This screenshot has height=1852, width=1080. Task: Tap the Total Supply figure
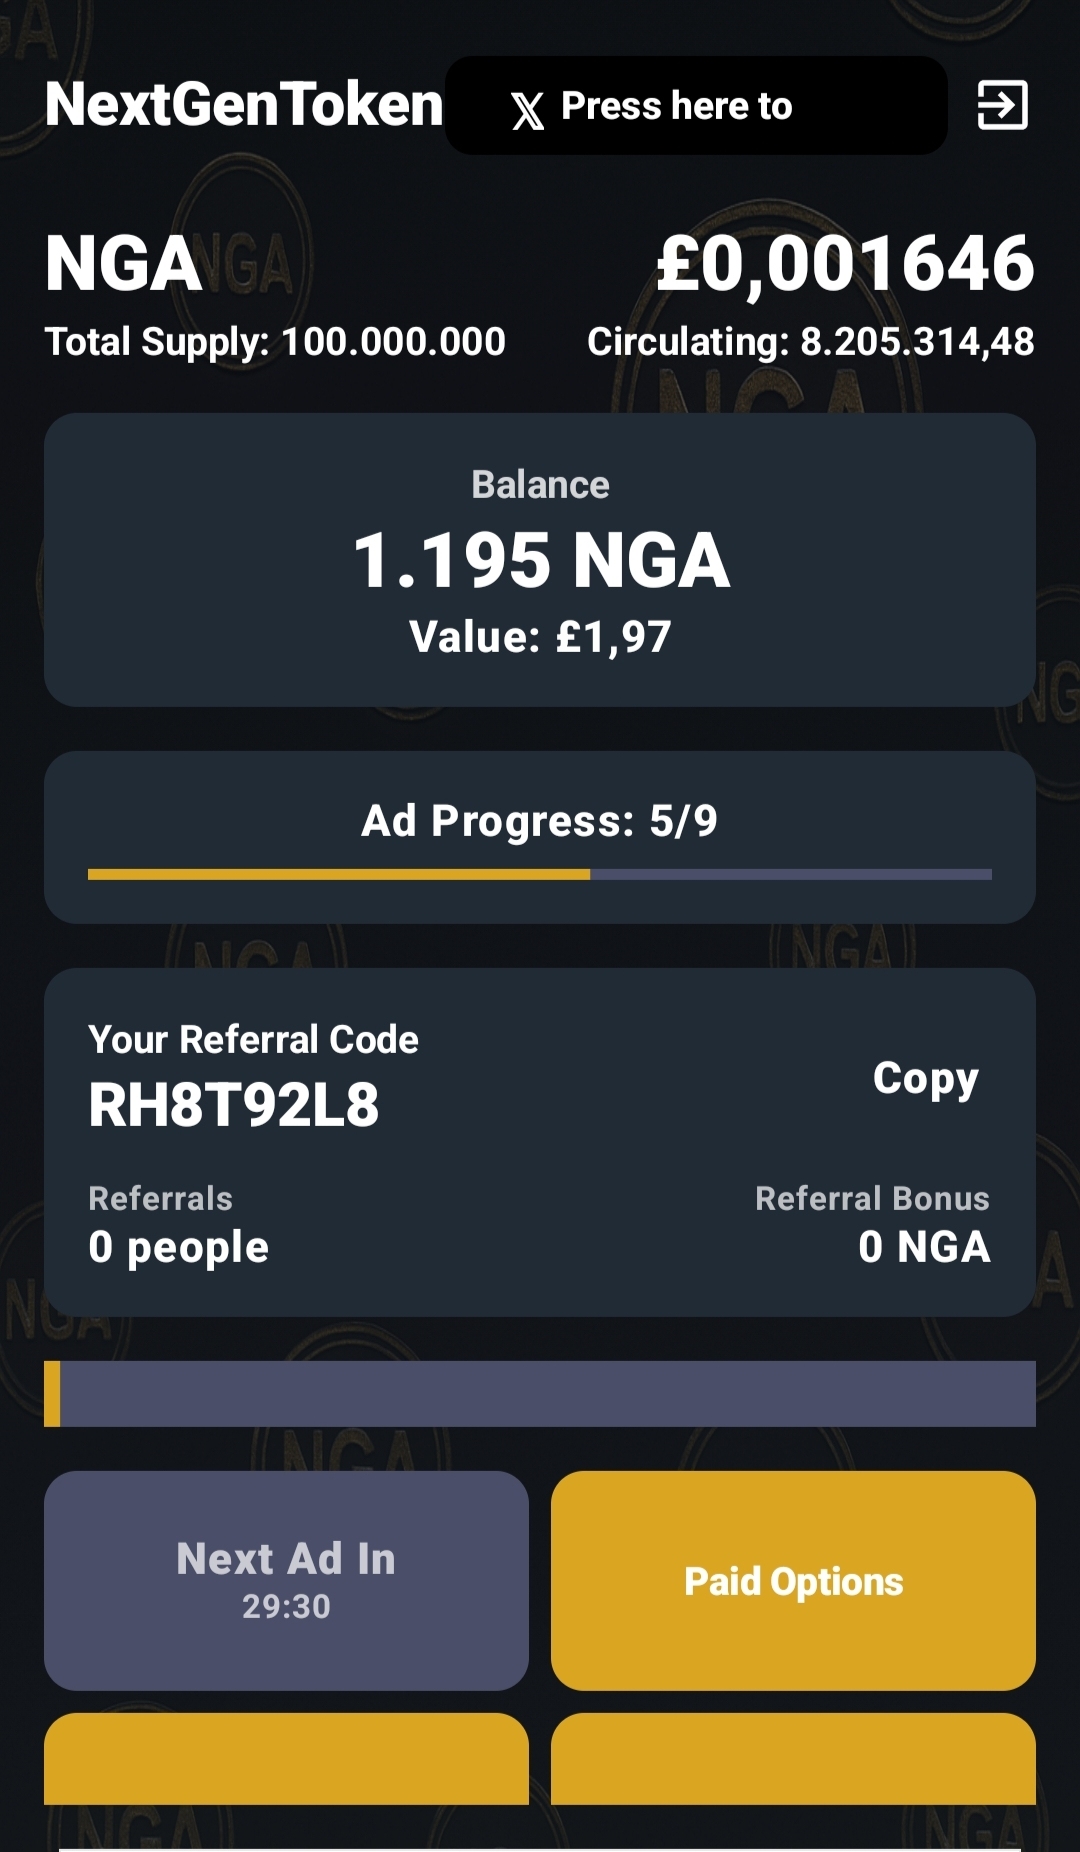click(x=275, y=342)
